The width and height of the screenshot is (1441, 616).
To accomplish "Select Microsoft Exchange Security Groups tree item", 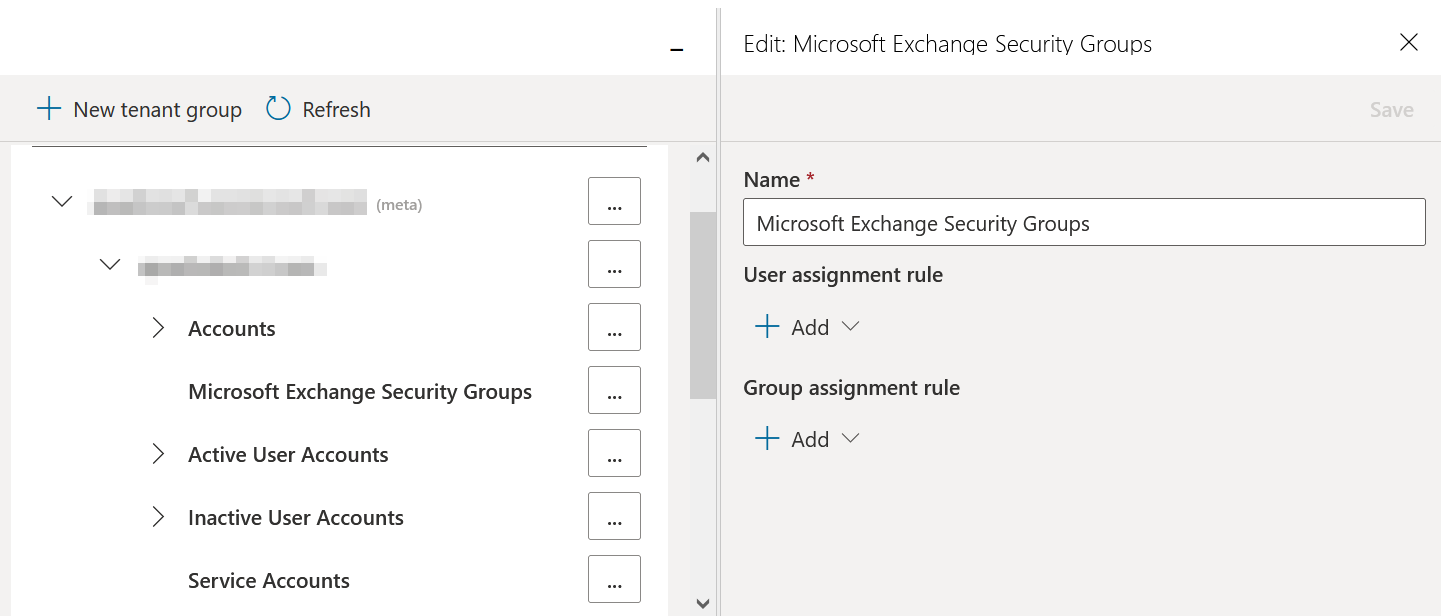I will [x=360, y=392].
